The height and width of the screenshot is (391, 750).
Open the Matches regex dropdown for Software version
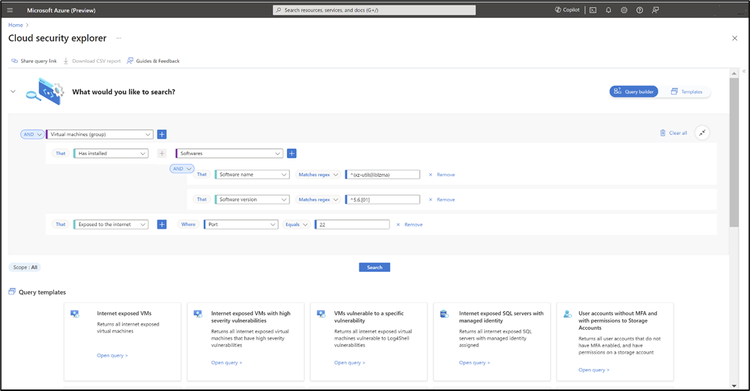click(318, 200)
